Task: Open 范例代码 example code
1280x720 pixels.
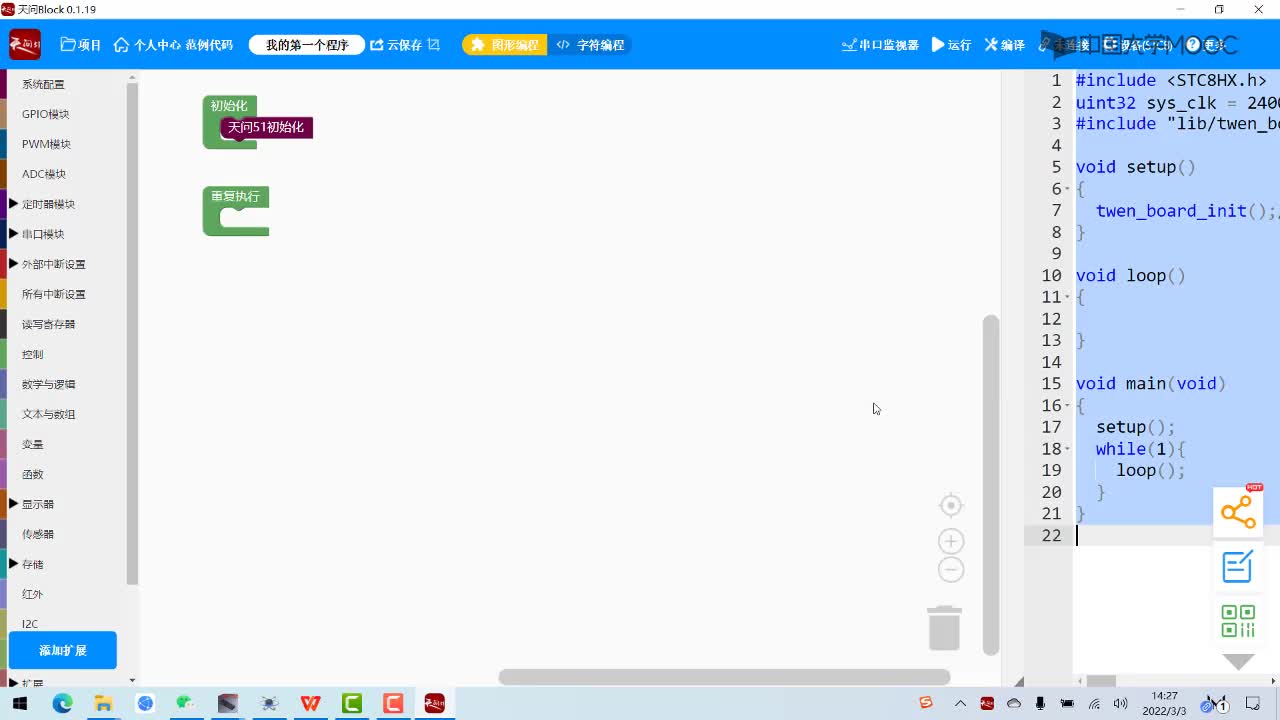Action: pyautogui.click(x=209, y=45)
